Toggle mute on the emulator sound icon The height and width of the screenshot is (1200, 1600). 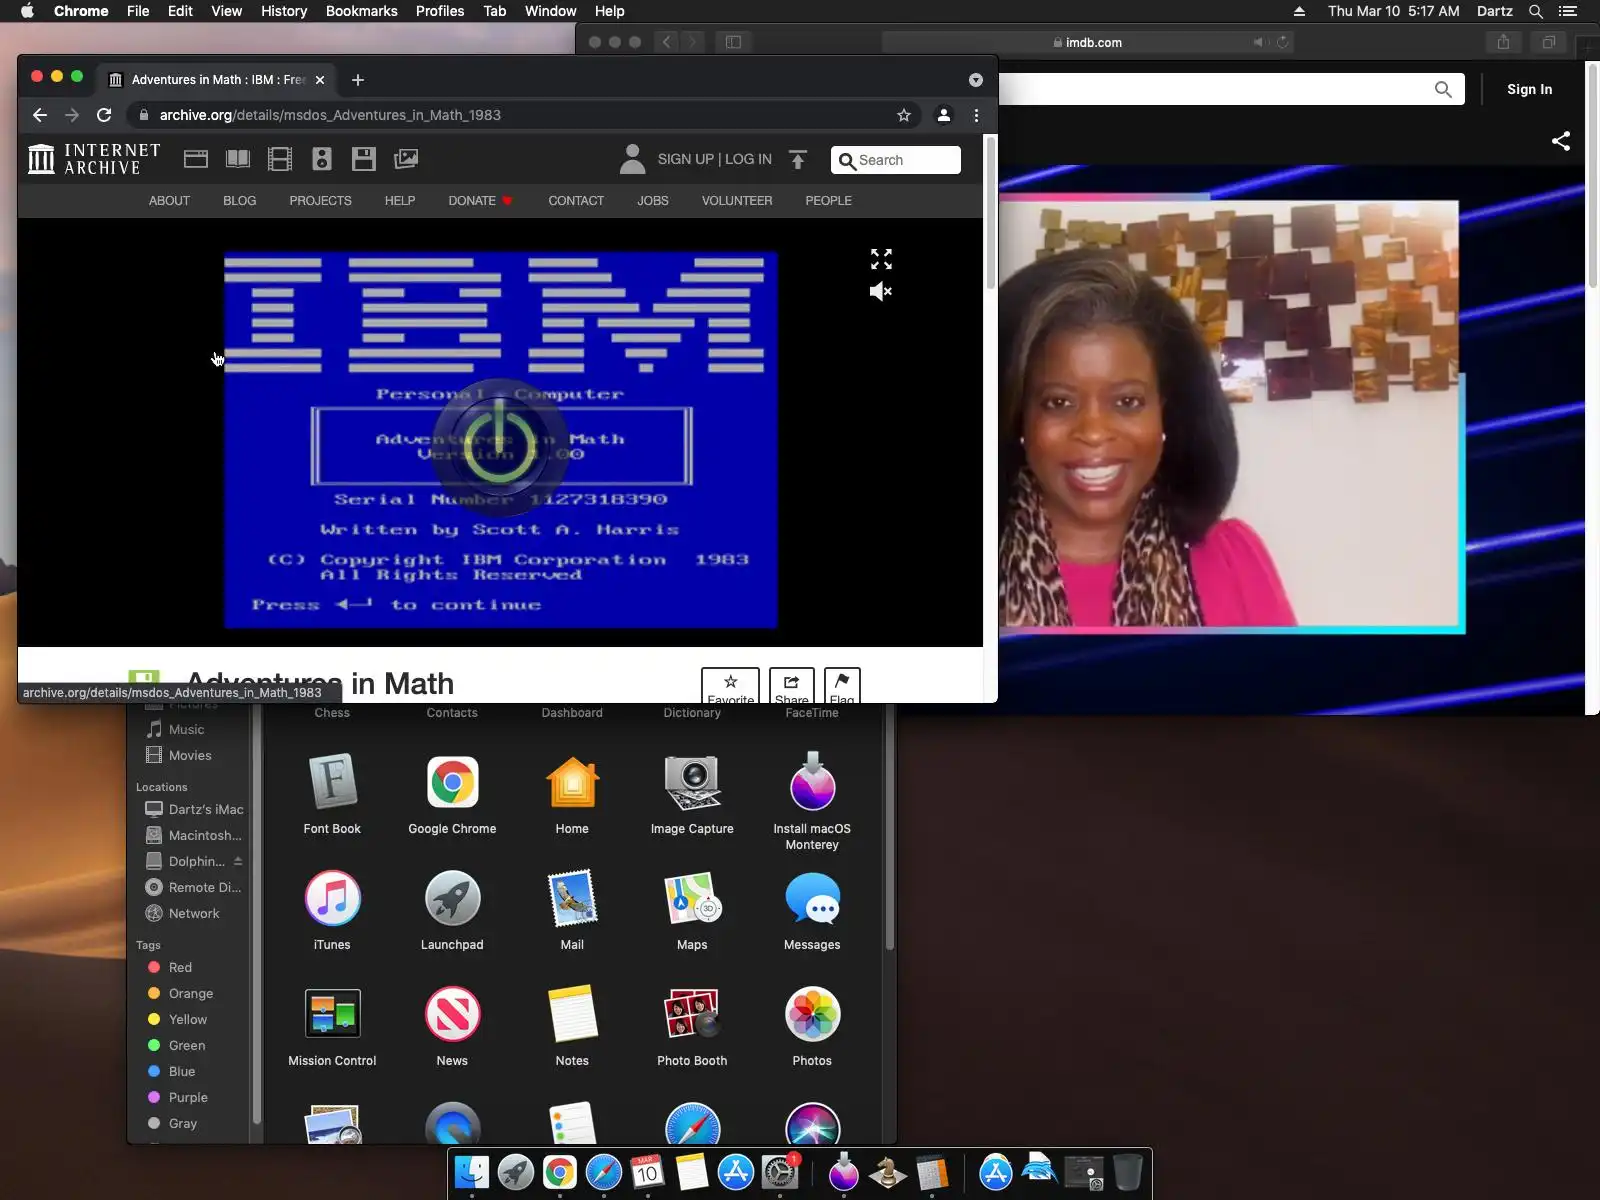coord(881,291)
